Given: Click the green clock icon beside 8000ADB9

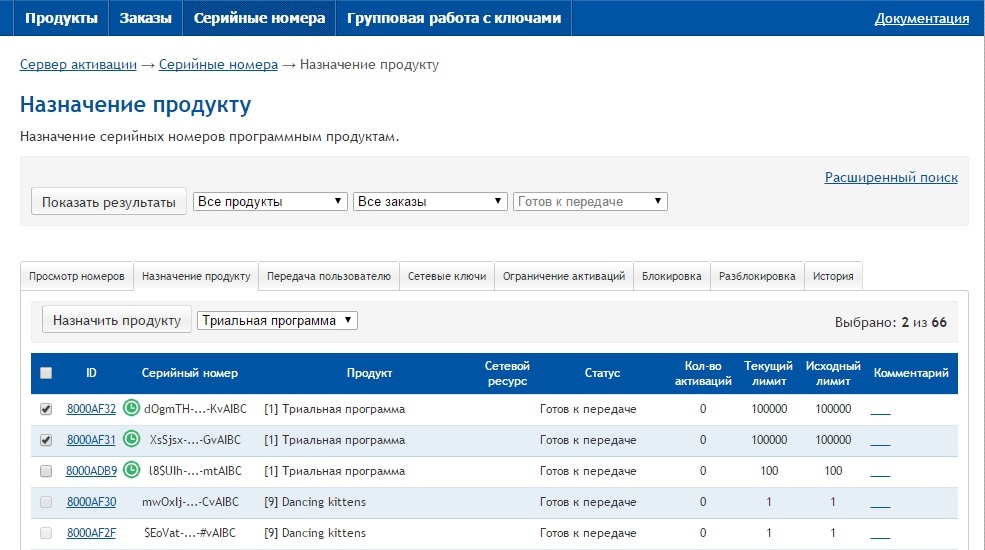Looking at the screenshot, I should click(x=132, y=471).
